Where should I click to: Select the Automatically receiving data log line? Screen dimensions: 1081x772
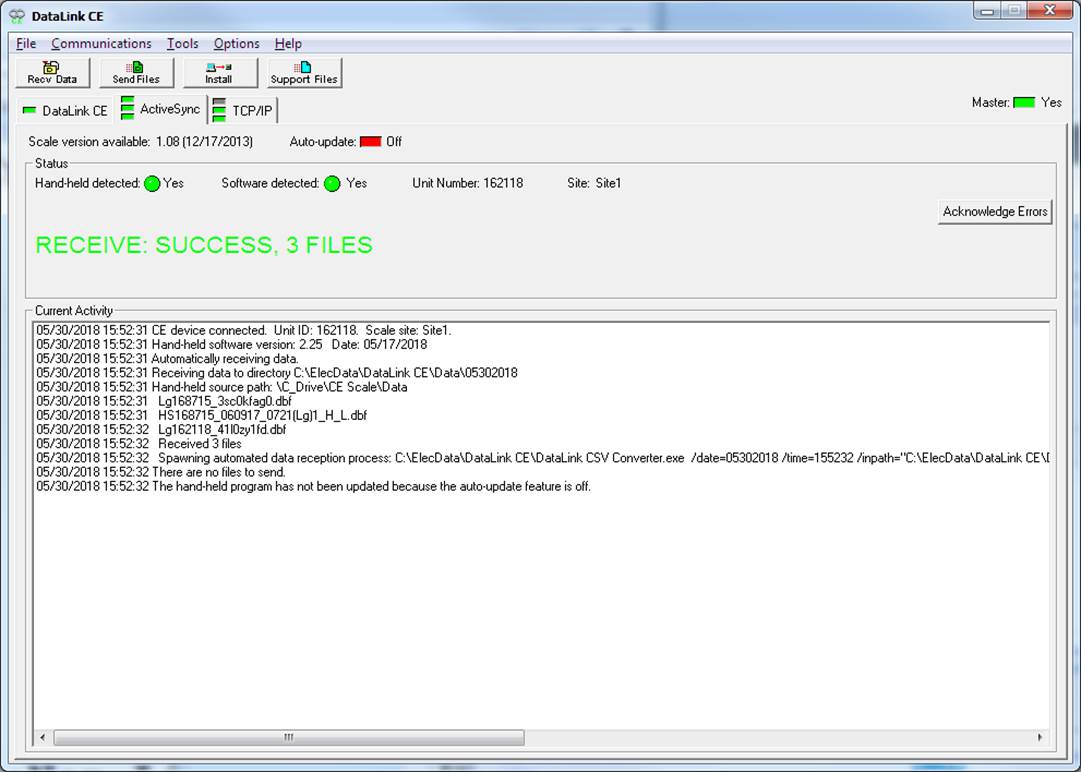(168, 358)
